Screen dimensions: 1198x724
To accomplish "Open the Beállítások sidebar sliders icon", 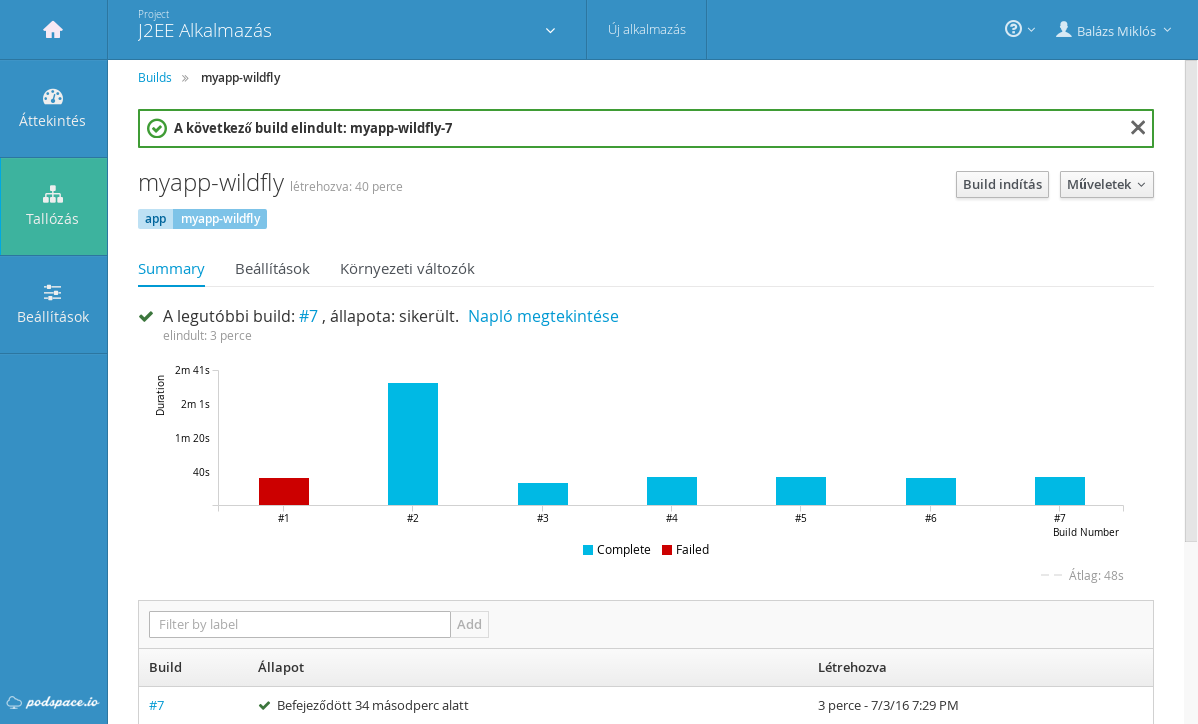I will pyautogui.click(x=53, y=293).
